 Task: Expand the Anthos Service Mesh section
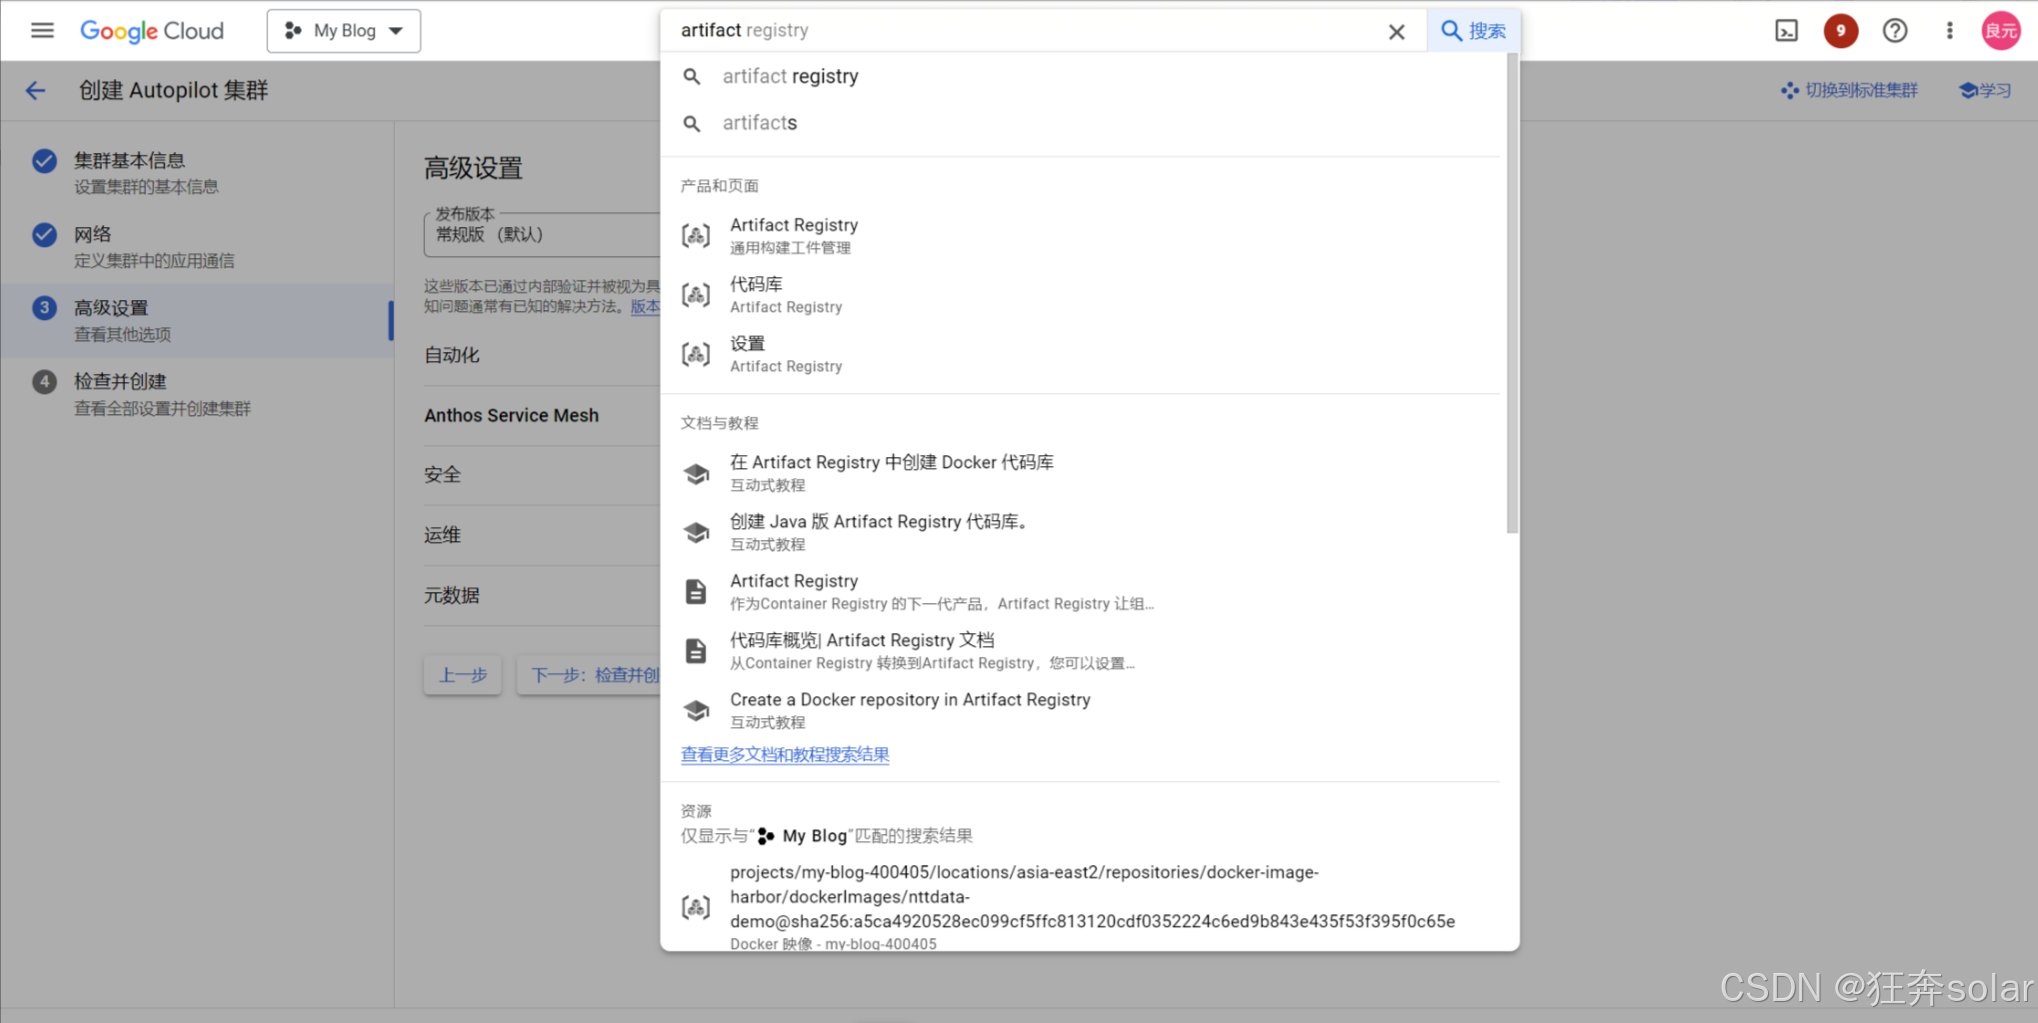click(x=542, y=415)
